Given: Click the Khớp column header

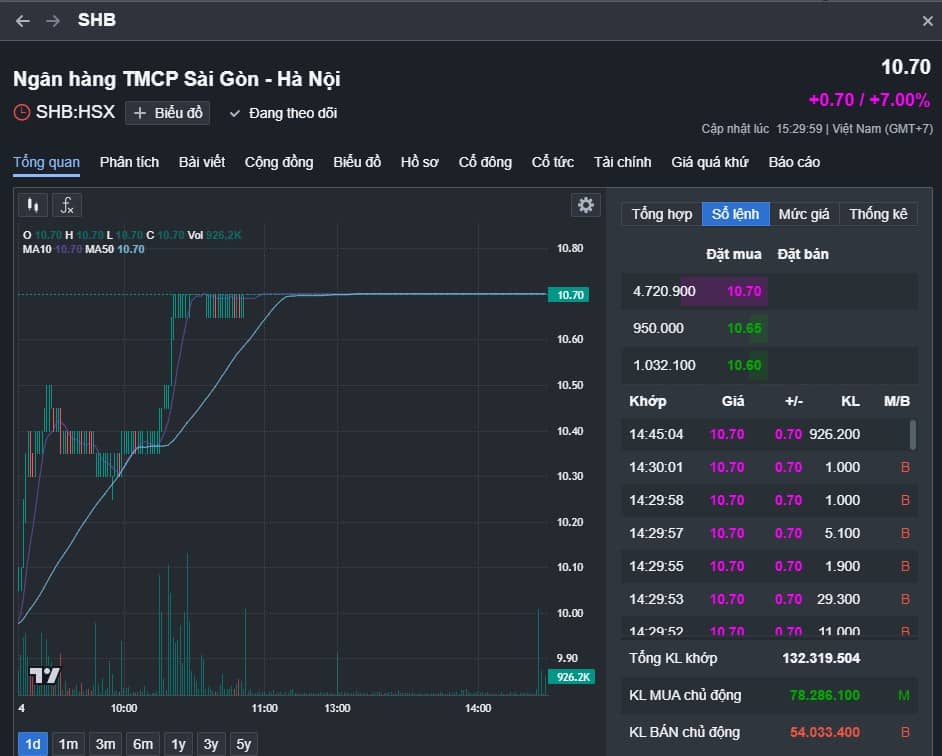Looking at the screenshot, I should (648, 401).
